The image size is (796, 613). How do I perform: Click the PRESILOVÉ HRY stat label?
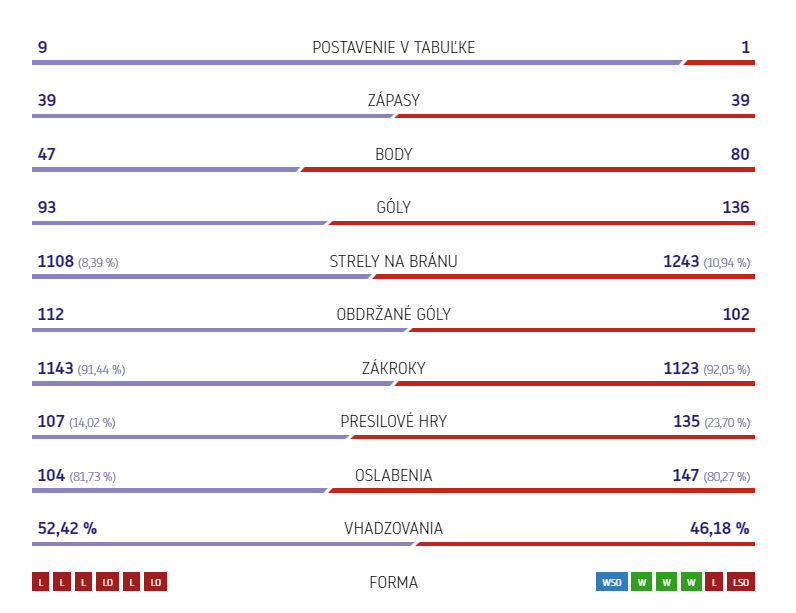(393, 421)
